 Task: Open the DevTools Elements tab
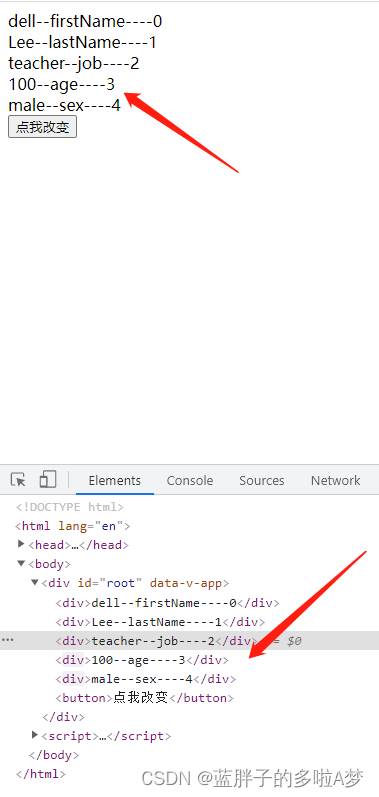click(115, 480)
